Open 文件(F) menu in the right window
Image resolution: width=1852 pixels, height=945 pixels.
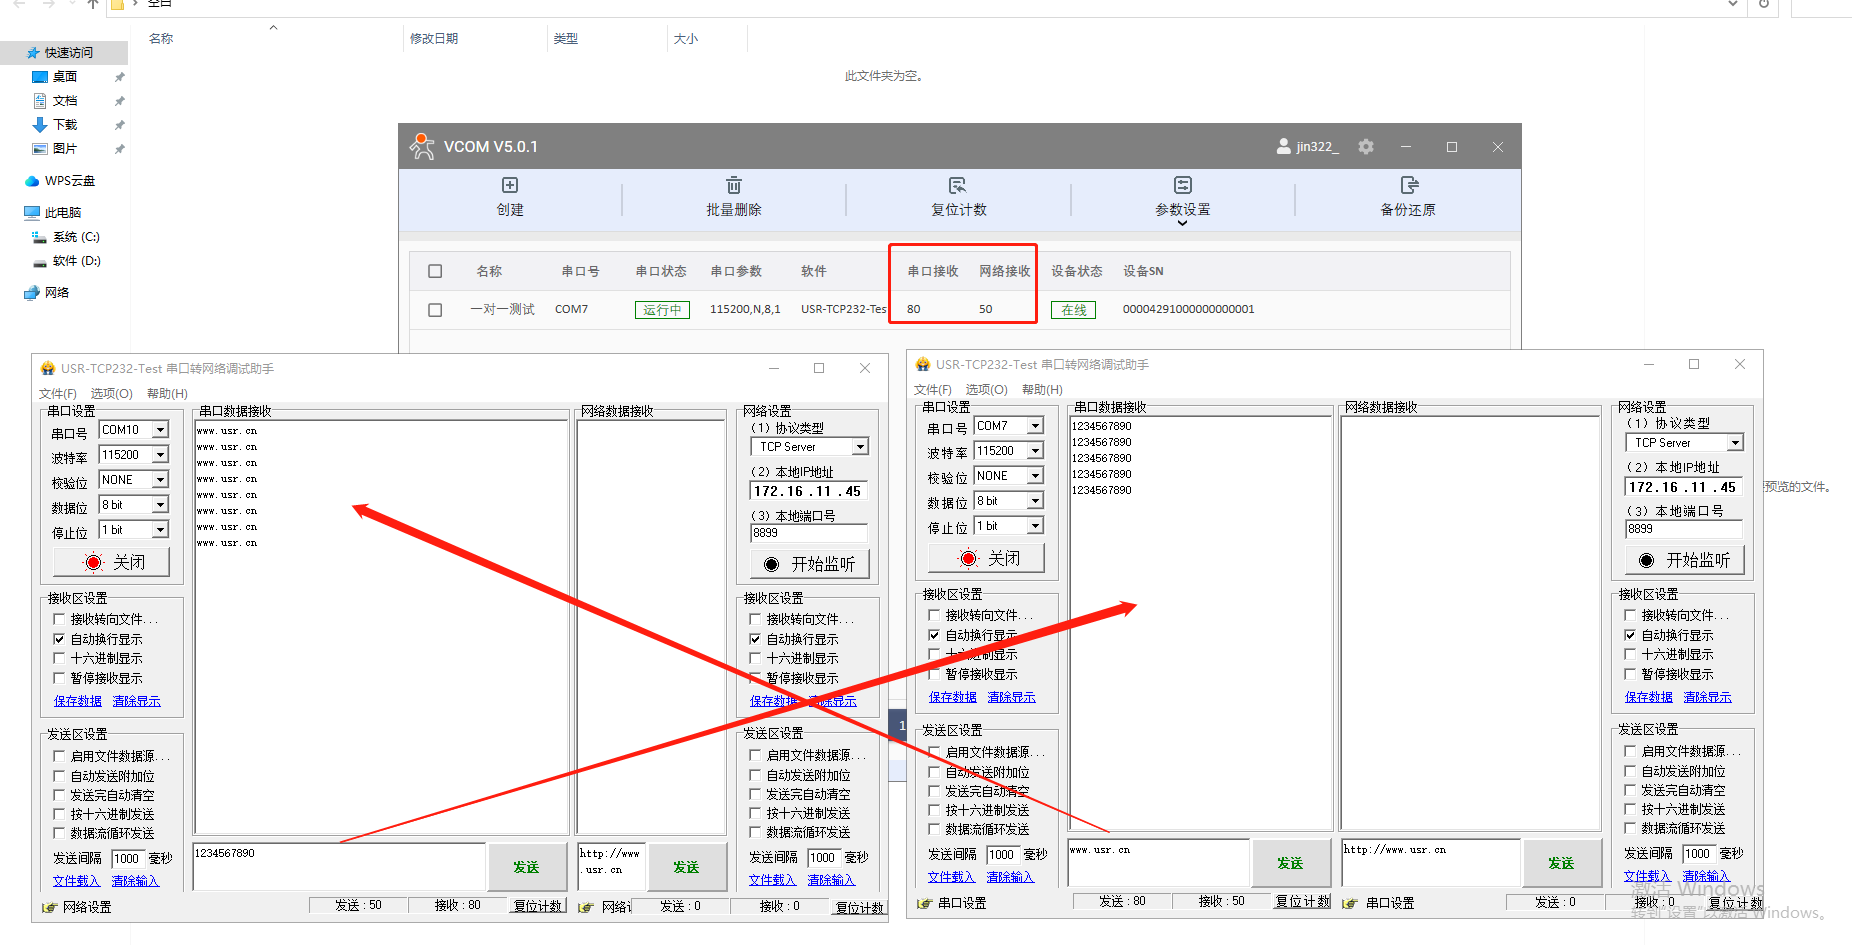coord(932,390)
